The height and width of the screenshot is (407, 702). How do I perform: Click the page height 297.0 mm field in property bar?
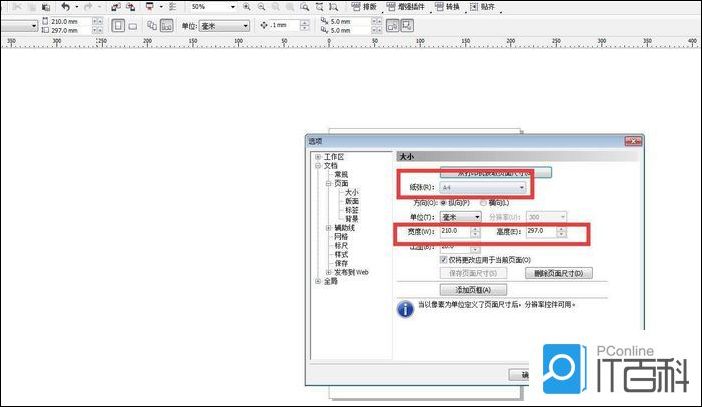[x=71, y=30]
